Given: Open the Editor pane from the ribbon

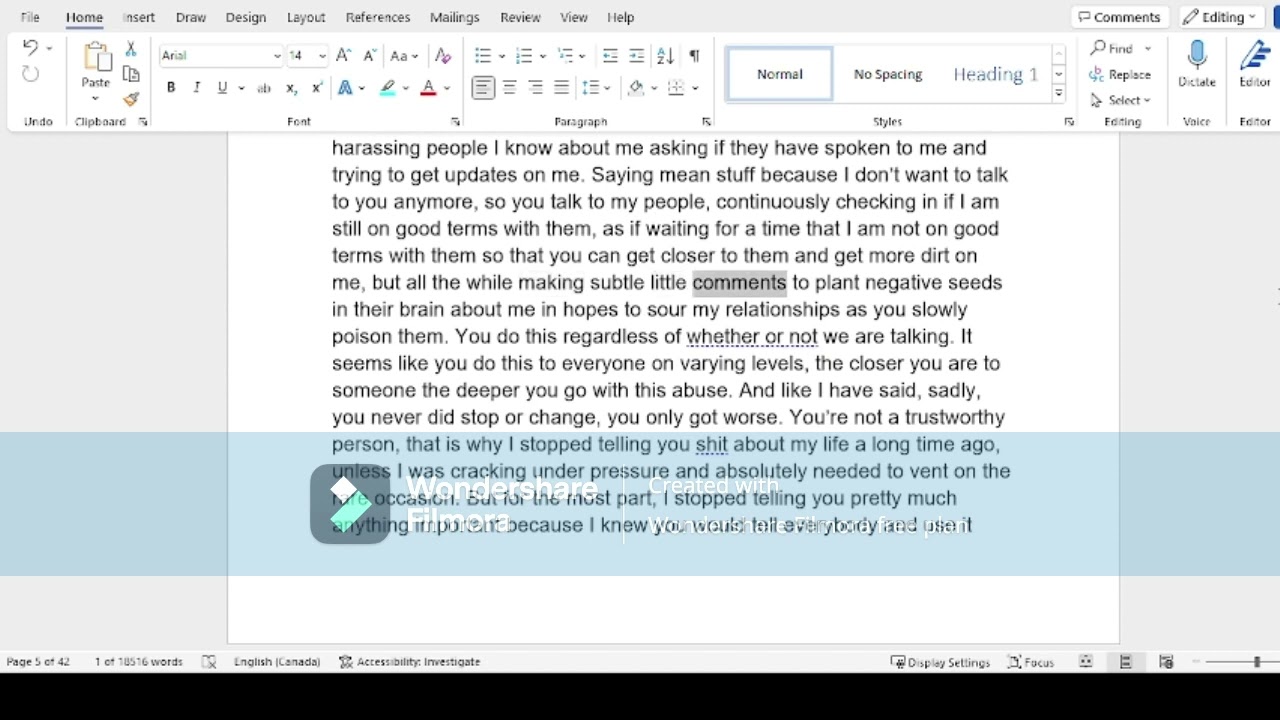Looking at the screenshot, I should [x=1255, y=64].
